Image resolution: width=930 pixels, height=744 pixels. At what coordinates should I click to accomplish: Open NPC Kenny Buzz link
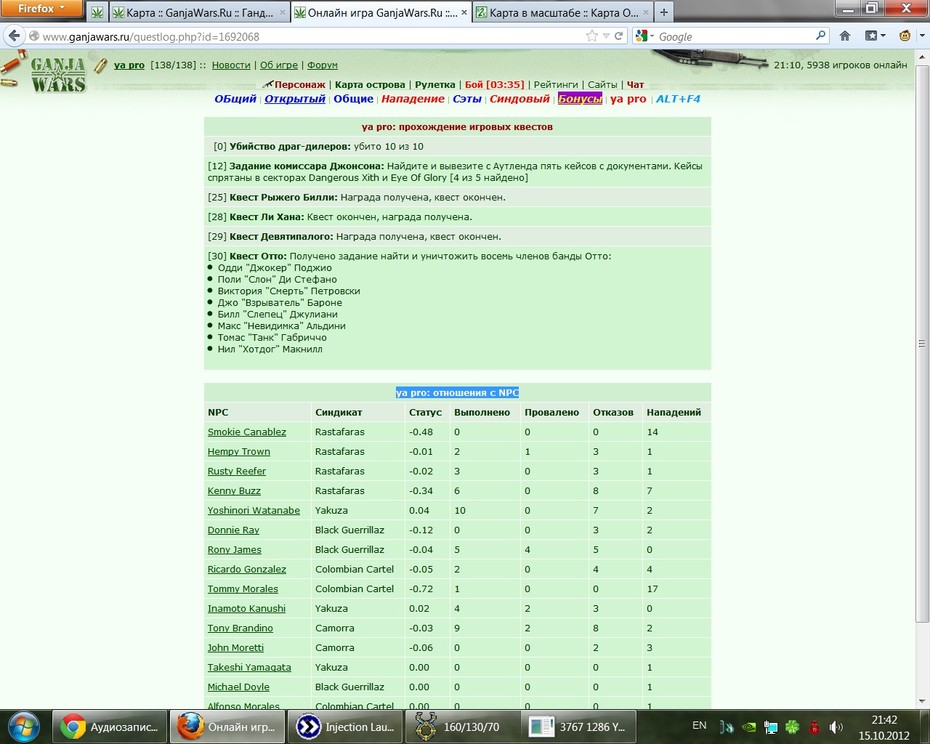pyautogui.click(x=234, y=491)
